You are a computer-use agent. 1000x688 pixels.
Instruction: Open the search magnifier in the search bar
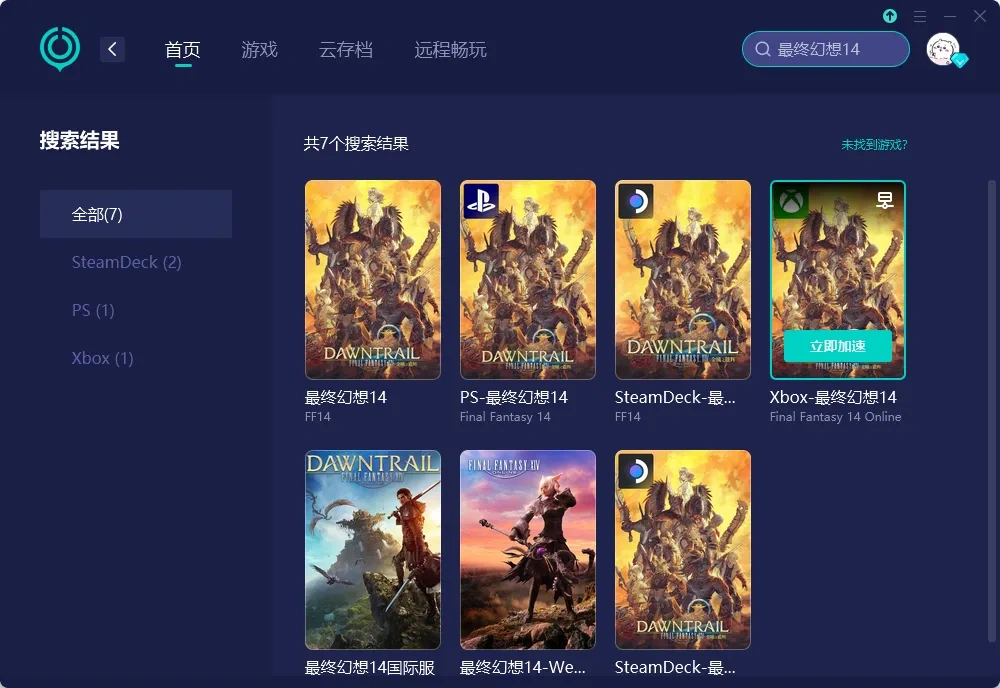pos(763,48)
